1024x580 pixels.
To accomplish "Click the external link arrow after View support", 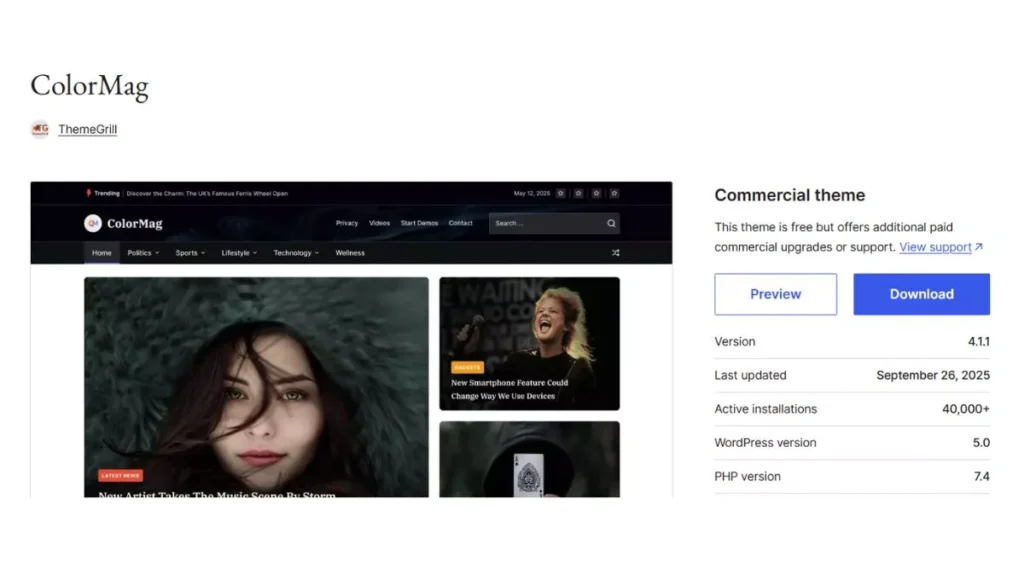I will pos(979,247).
